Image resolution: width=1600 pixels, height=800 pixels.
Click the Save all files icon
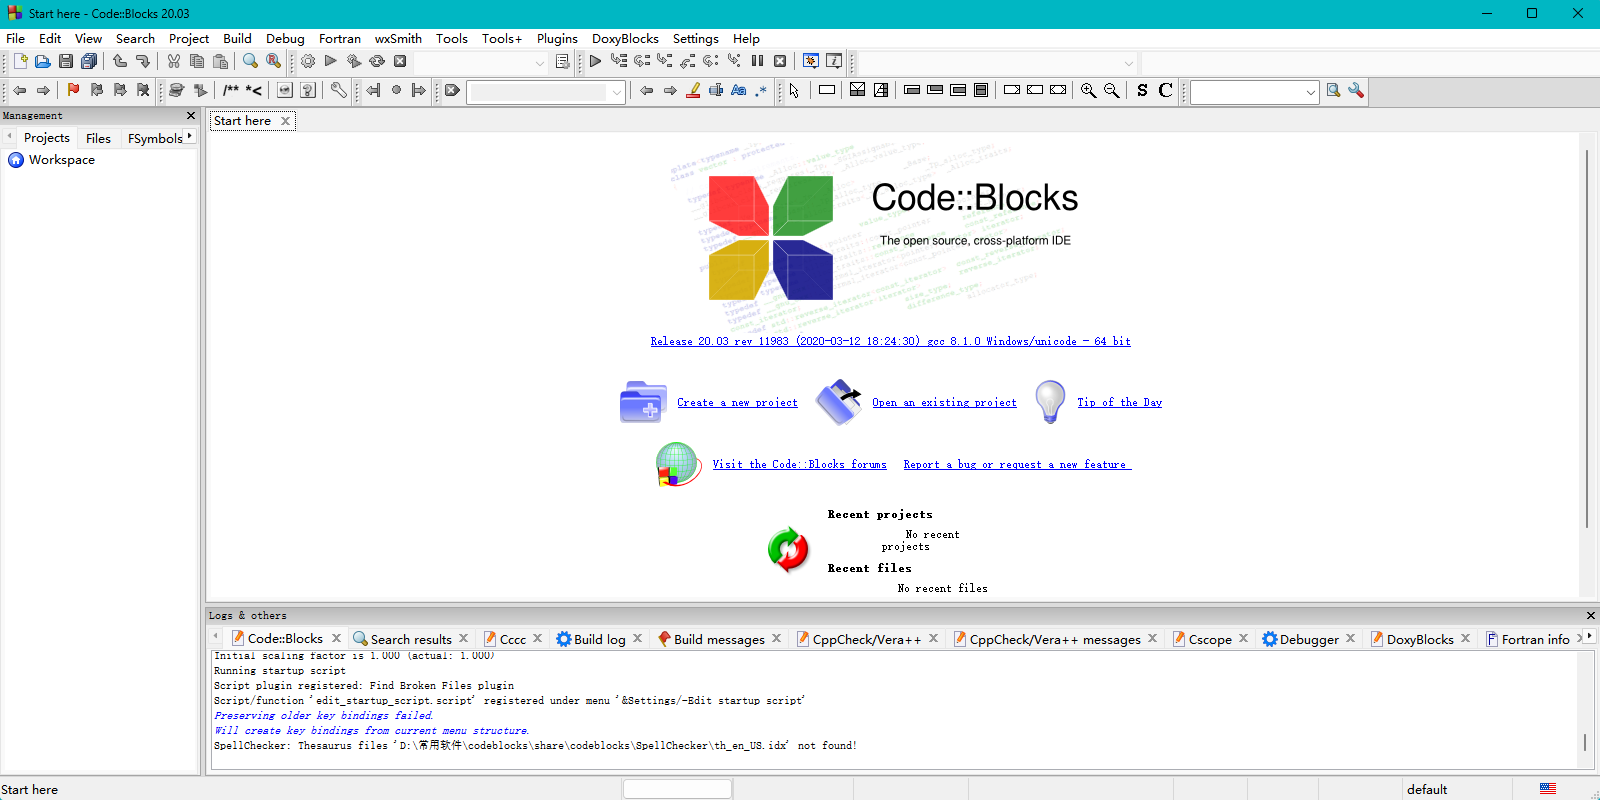[x=89, y=62]
